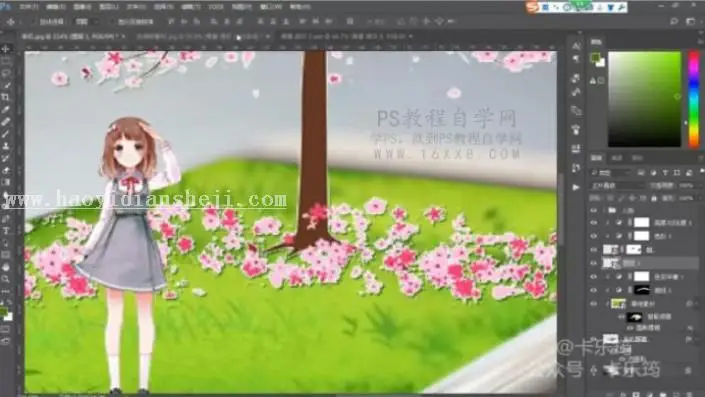Switch to the Paths tab
The image size is (705, 397).
click(637, 158)
